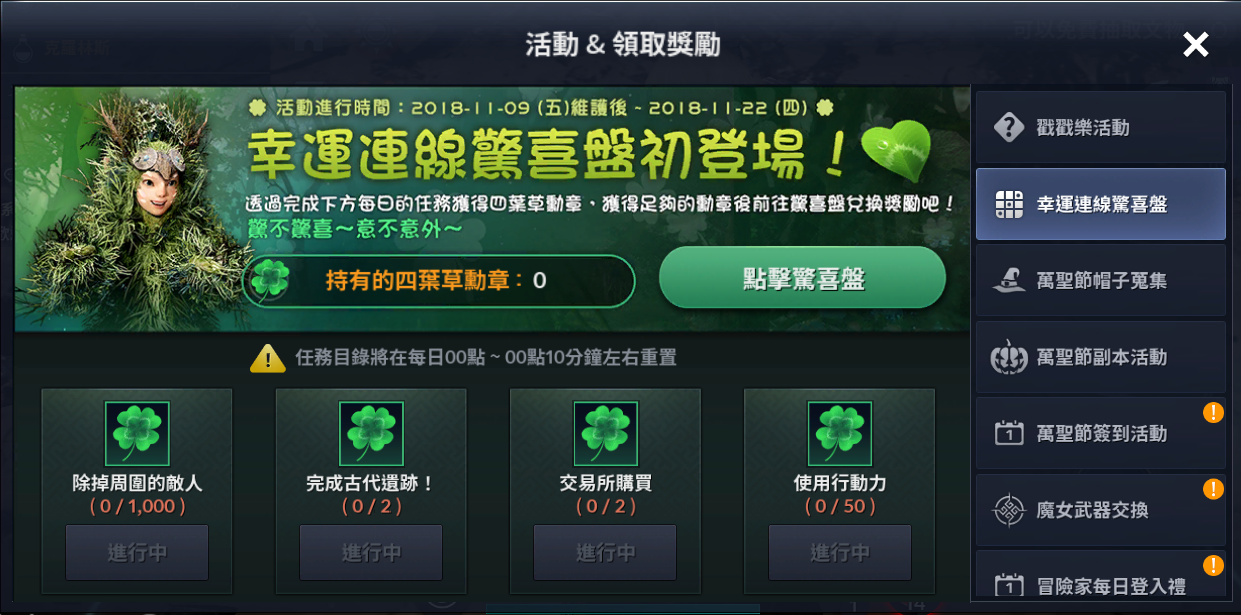This screenshot has width=1241, height=615.
Task: Click the clover icon above 使用行動力
Action: pos(840,434)
